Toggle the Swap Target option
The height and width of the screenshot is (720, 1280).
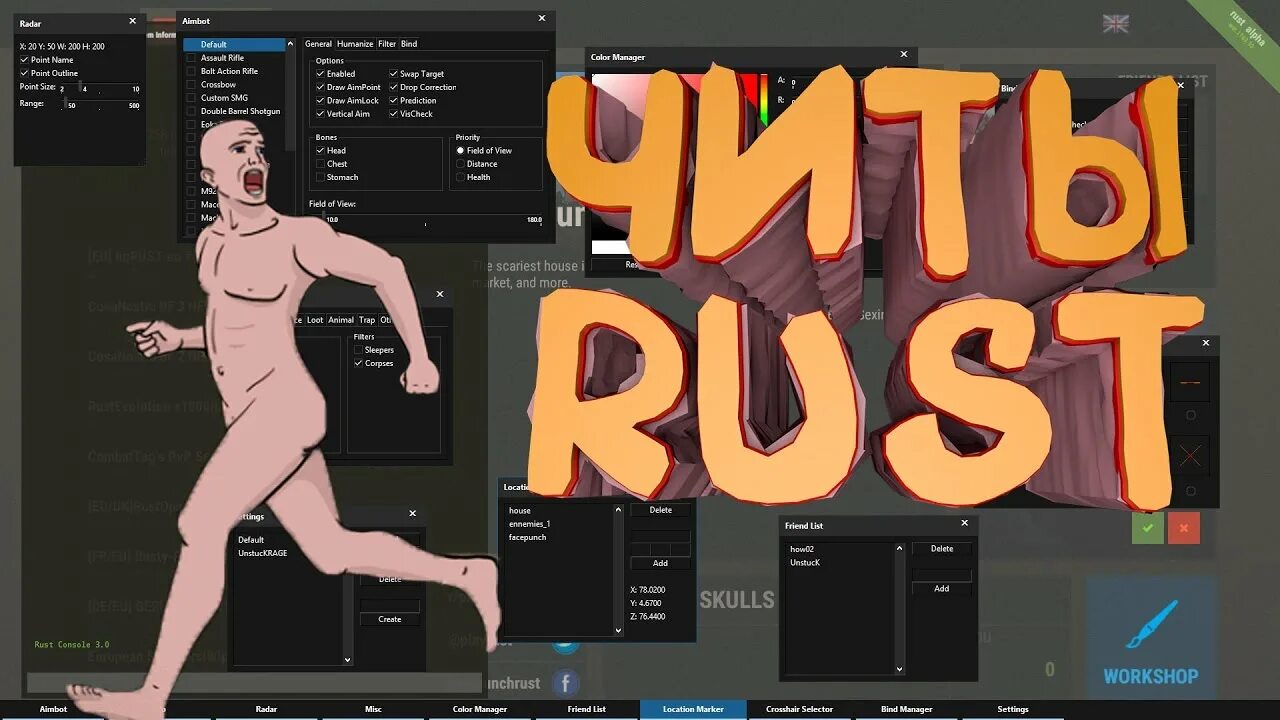pyautogui.click(x=393, y=74)
